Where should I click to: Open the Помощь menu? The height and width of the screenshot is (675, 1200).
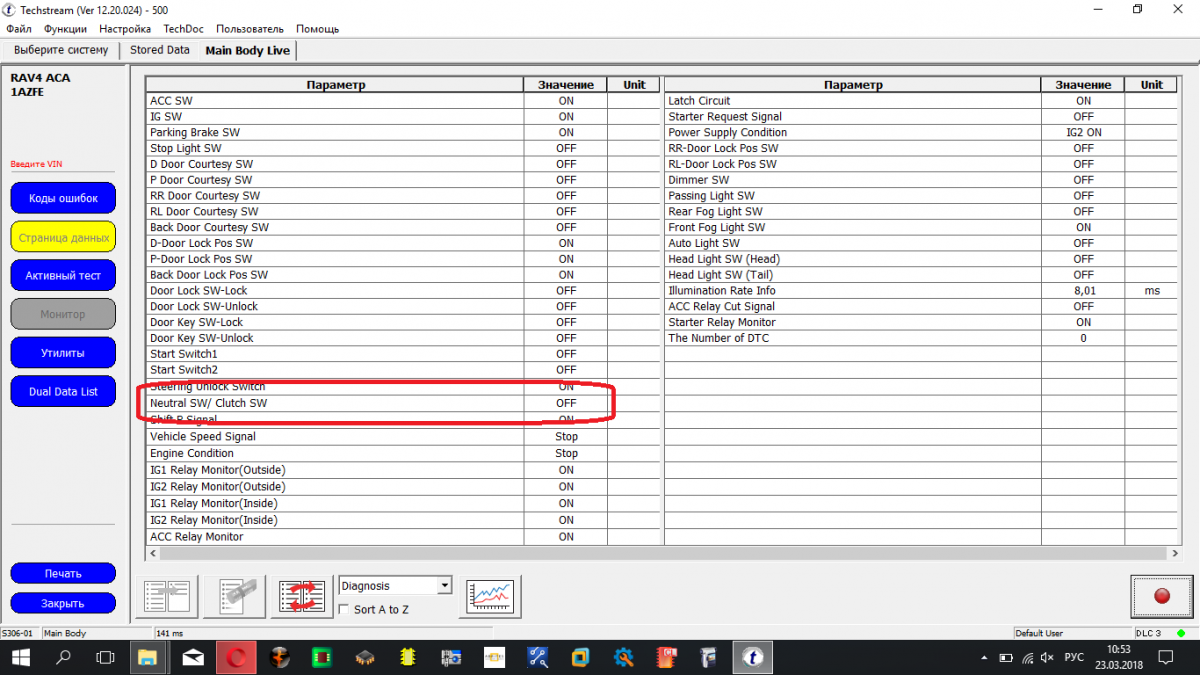317,29
